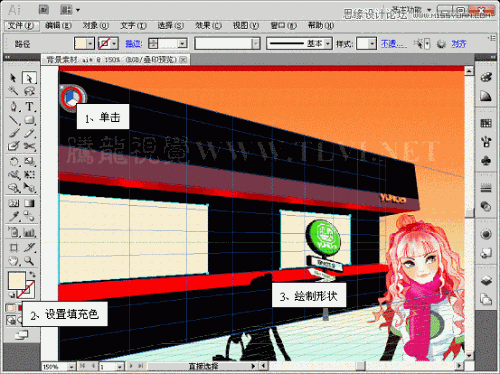Open the artboard number dropdown
Viewport: 500px width, 374px height.
(x=120, y=366)
